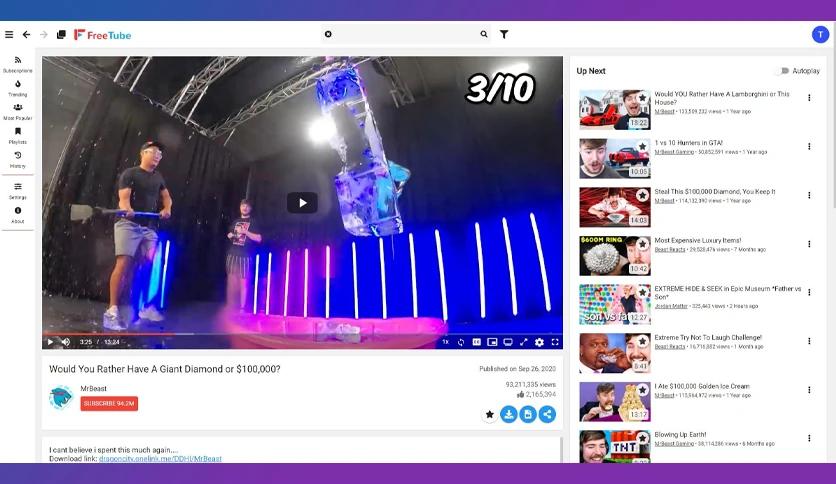Open the 1x playback speed menu
Viewport: 836px width, 484px height.
click(x=445, y=342)
